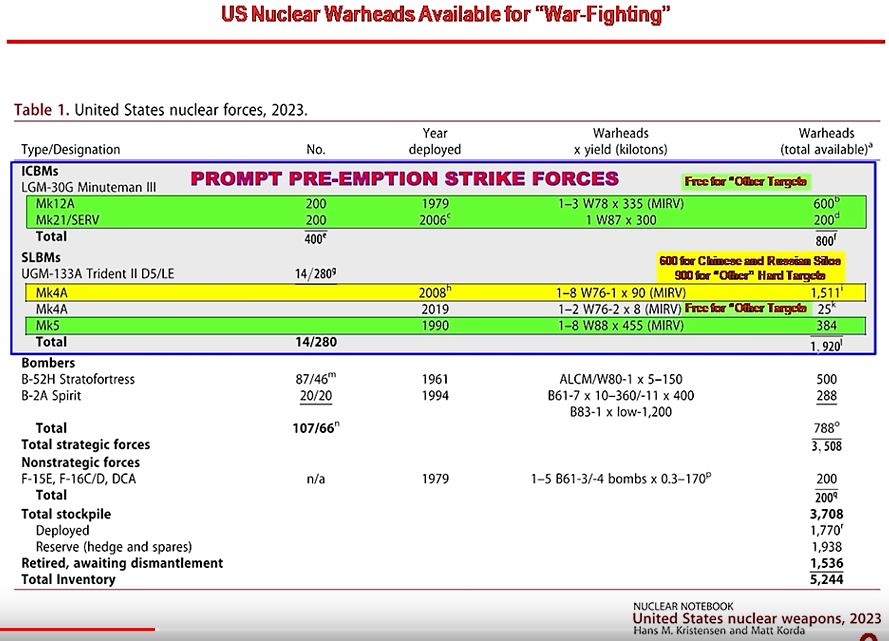The width and height of the screenshot is (889, 641).
Task: Click the 'Total Inventory' row label
Action: pos(68,580)
